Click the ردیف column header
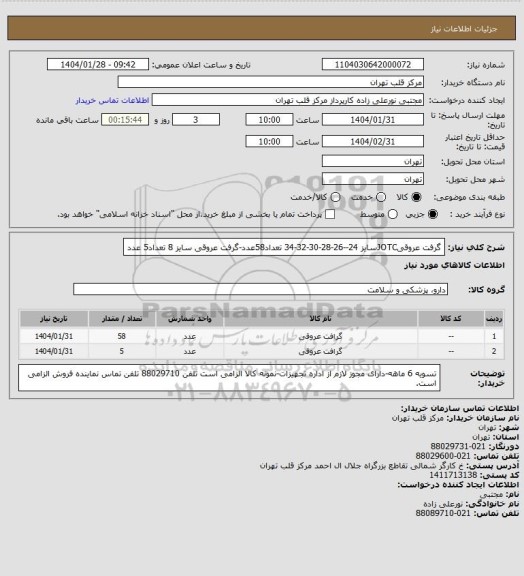524x576 pixels. [x=494, y=318]
